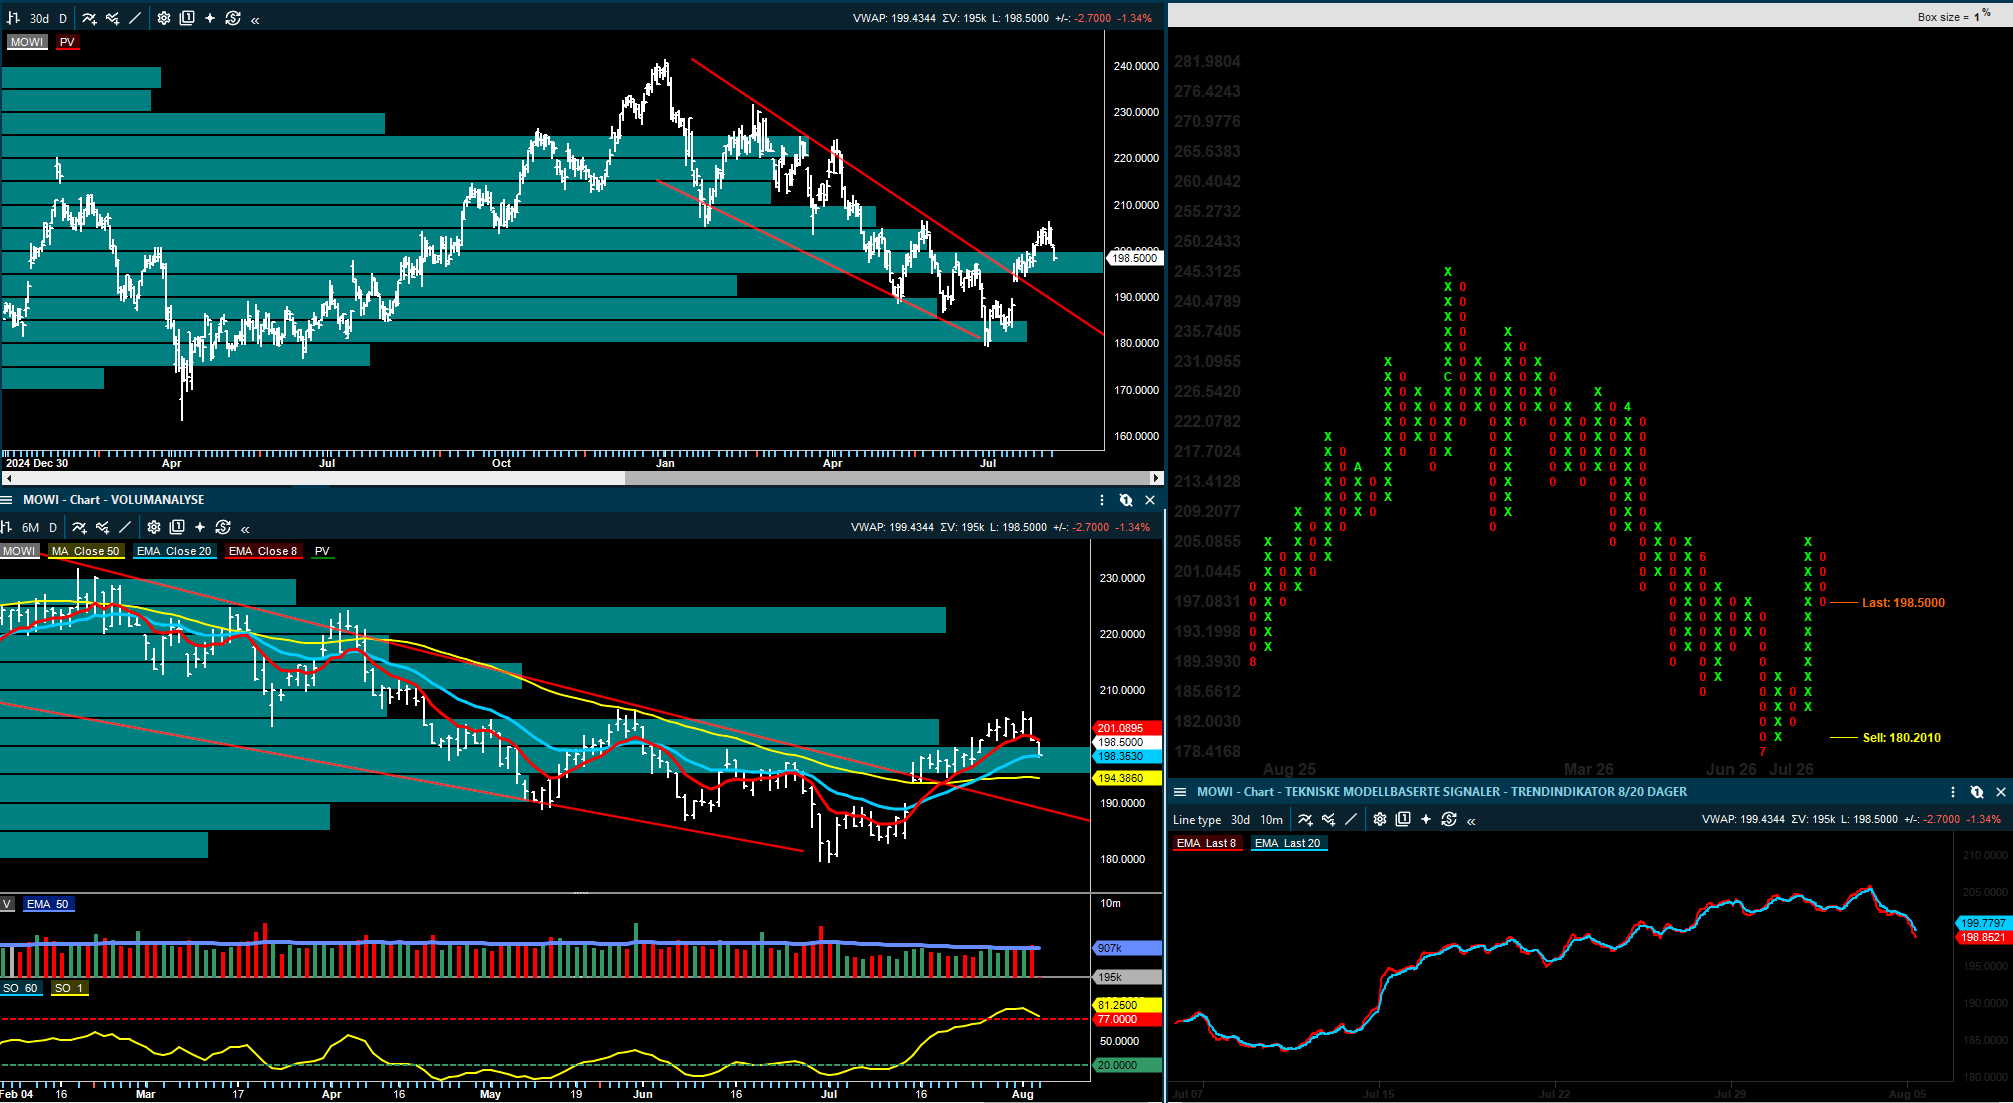Collapse the VOLUMANALYSE toolbar with double chevron
Viewport: 2013px width, 1103px height.
(245, 528)
